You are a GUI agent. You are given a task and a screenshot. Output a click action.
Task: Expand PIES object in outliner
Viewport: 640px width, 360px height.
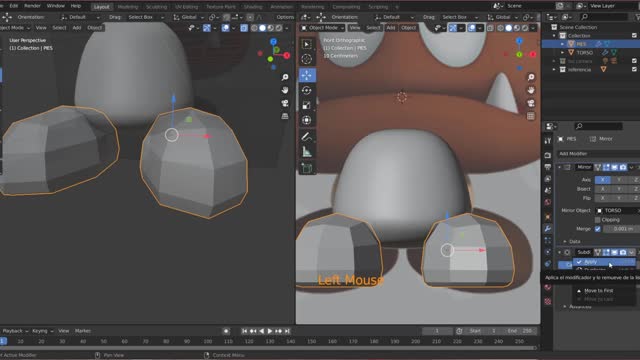[x=562, y=44]
